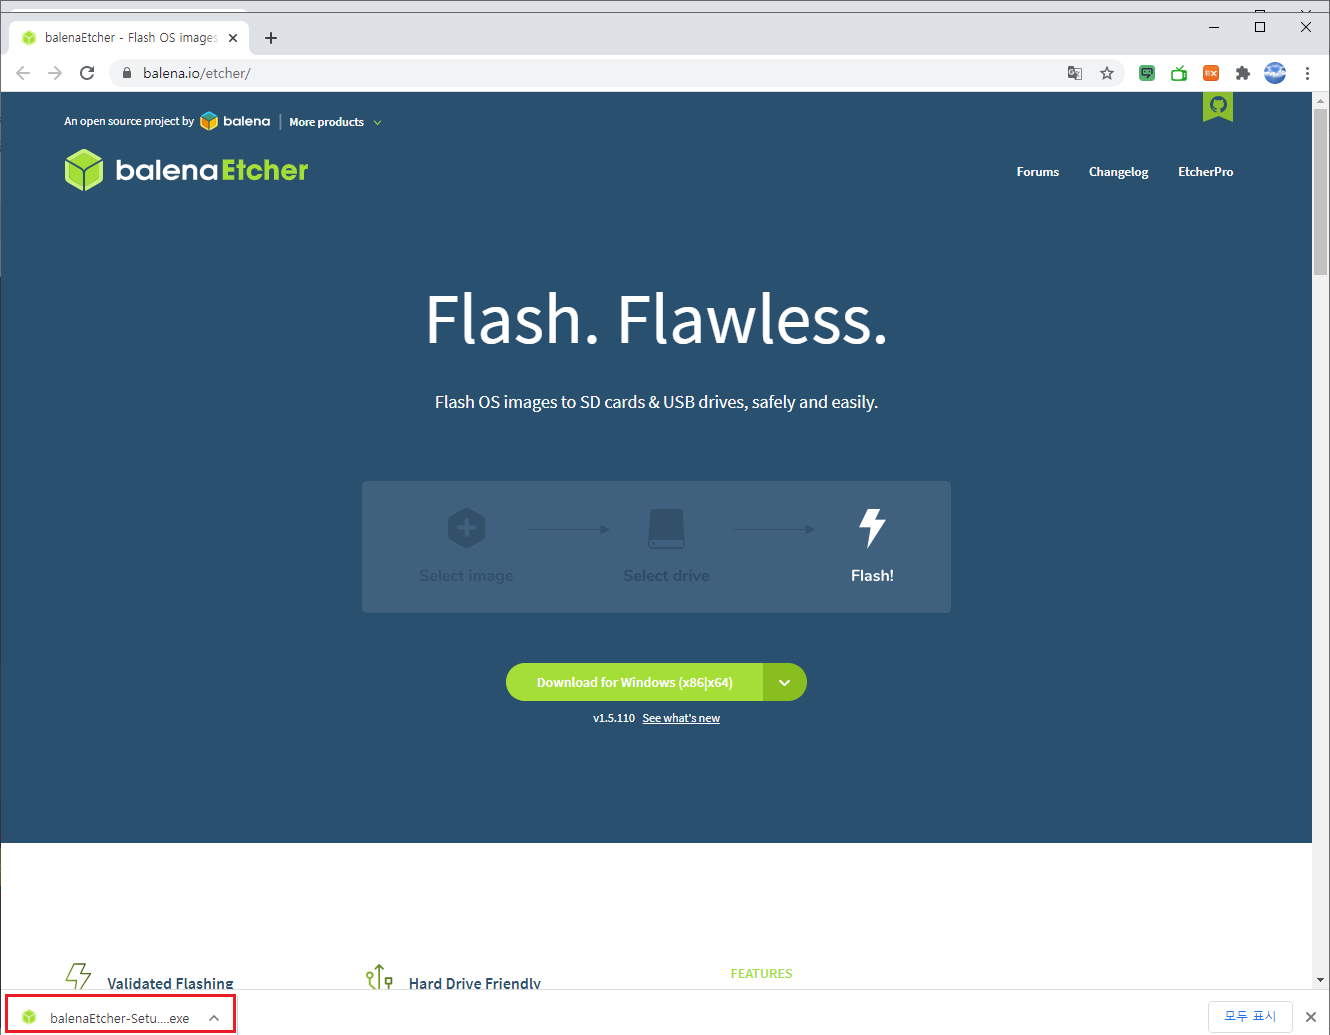1330x1035 pixels.
Task: Open the Changelog link
Action: coord(1118,172)
